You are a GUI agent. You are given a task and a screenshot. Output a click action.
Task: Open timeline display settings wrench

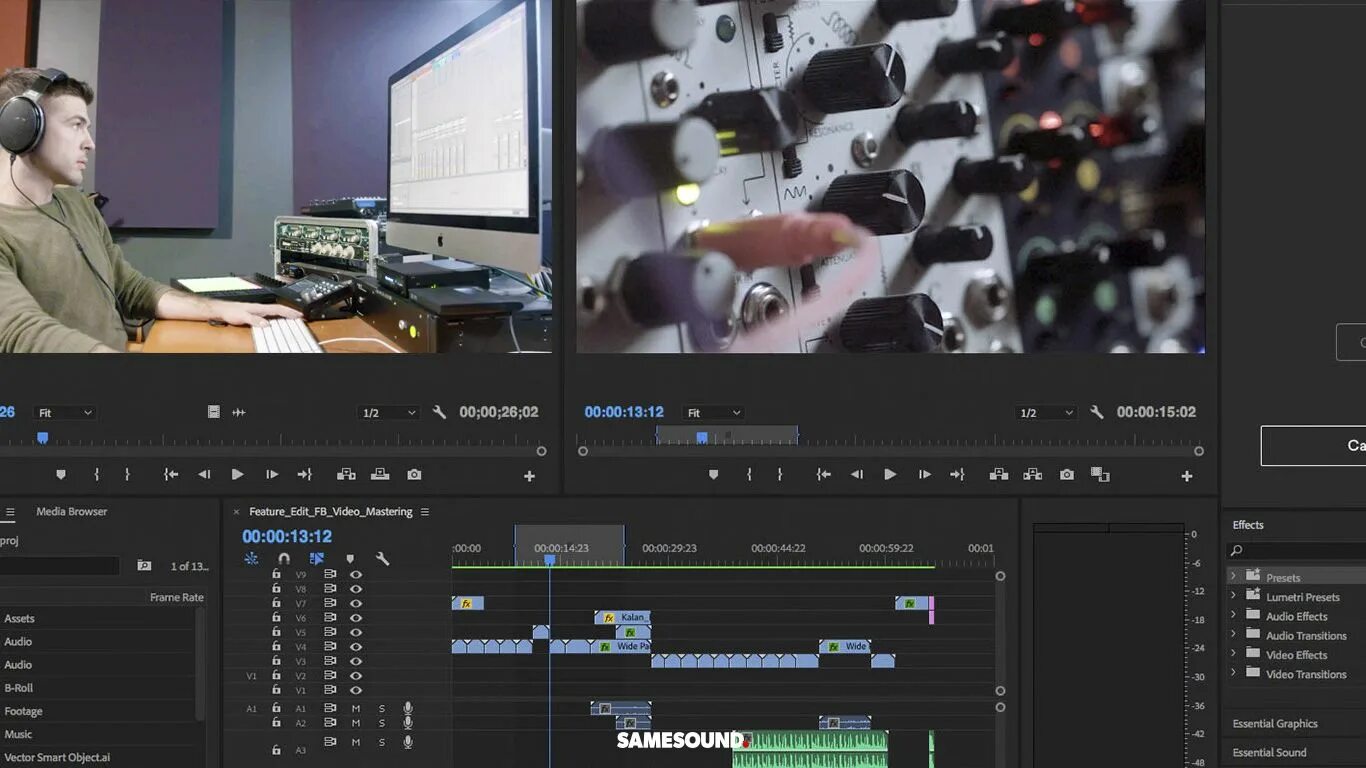click(x=382, y=559)
